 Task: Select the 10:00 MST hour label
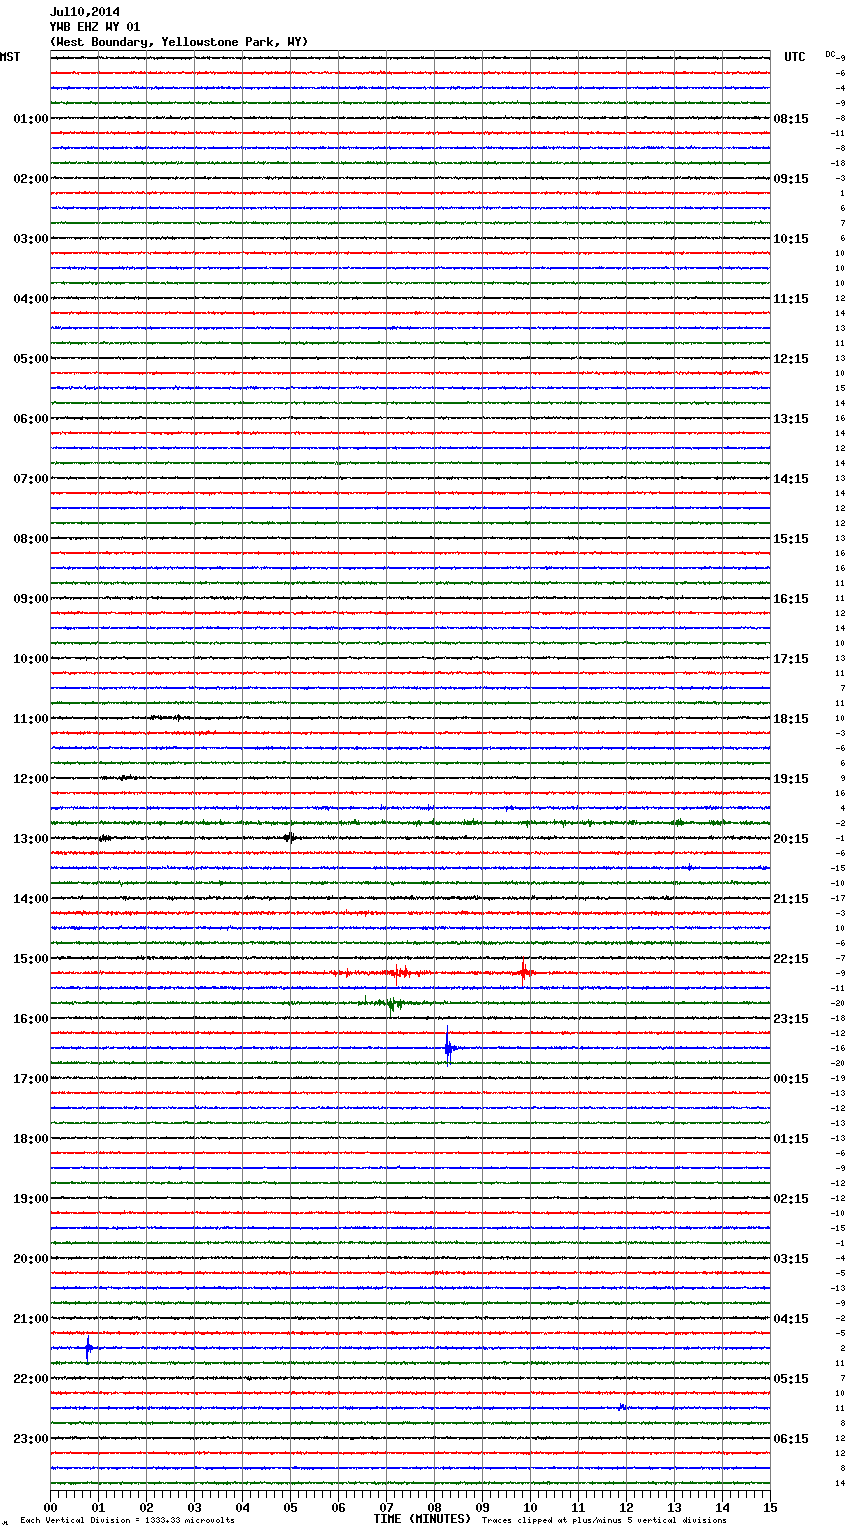(30, 659)
